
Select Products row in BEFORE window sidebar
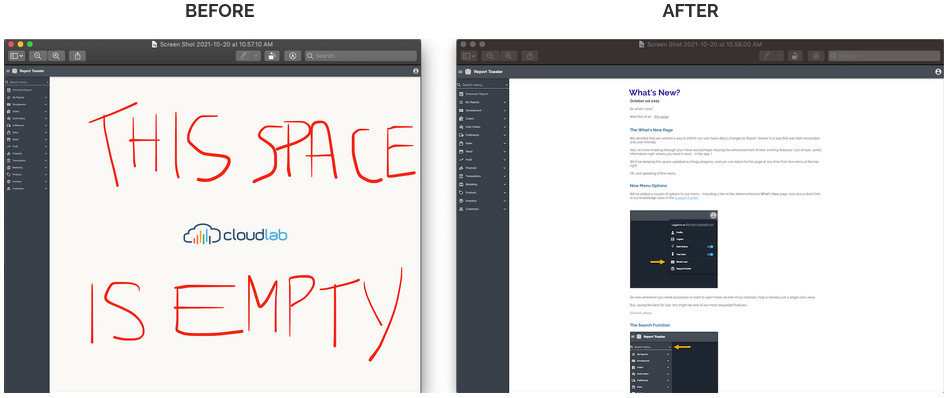click(27, 175)
